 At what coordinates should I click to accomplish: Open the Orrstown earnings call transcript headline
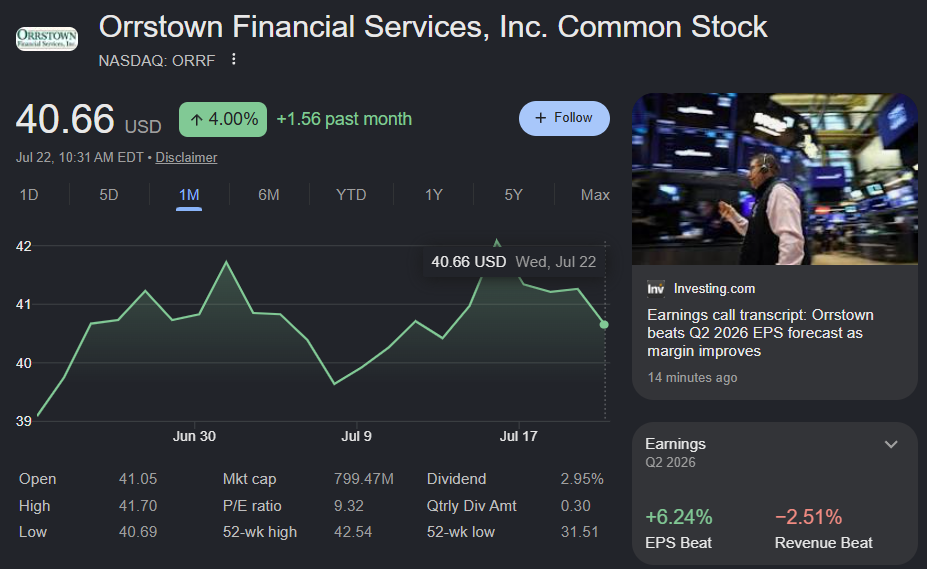tap(760, 332)
